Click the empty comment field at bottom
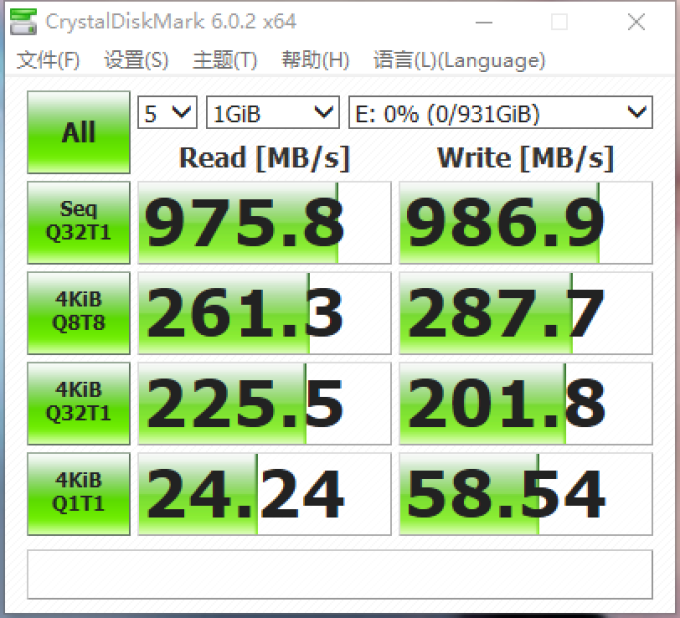Viewport: 680px width, 618px height. [x=340, y=574]
